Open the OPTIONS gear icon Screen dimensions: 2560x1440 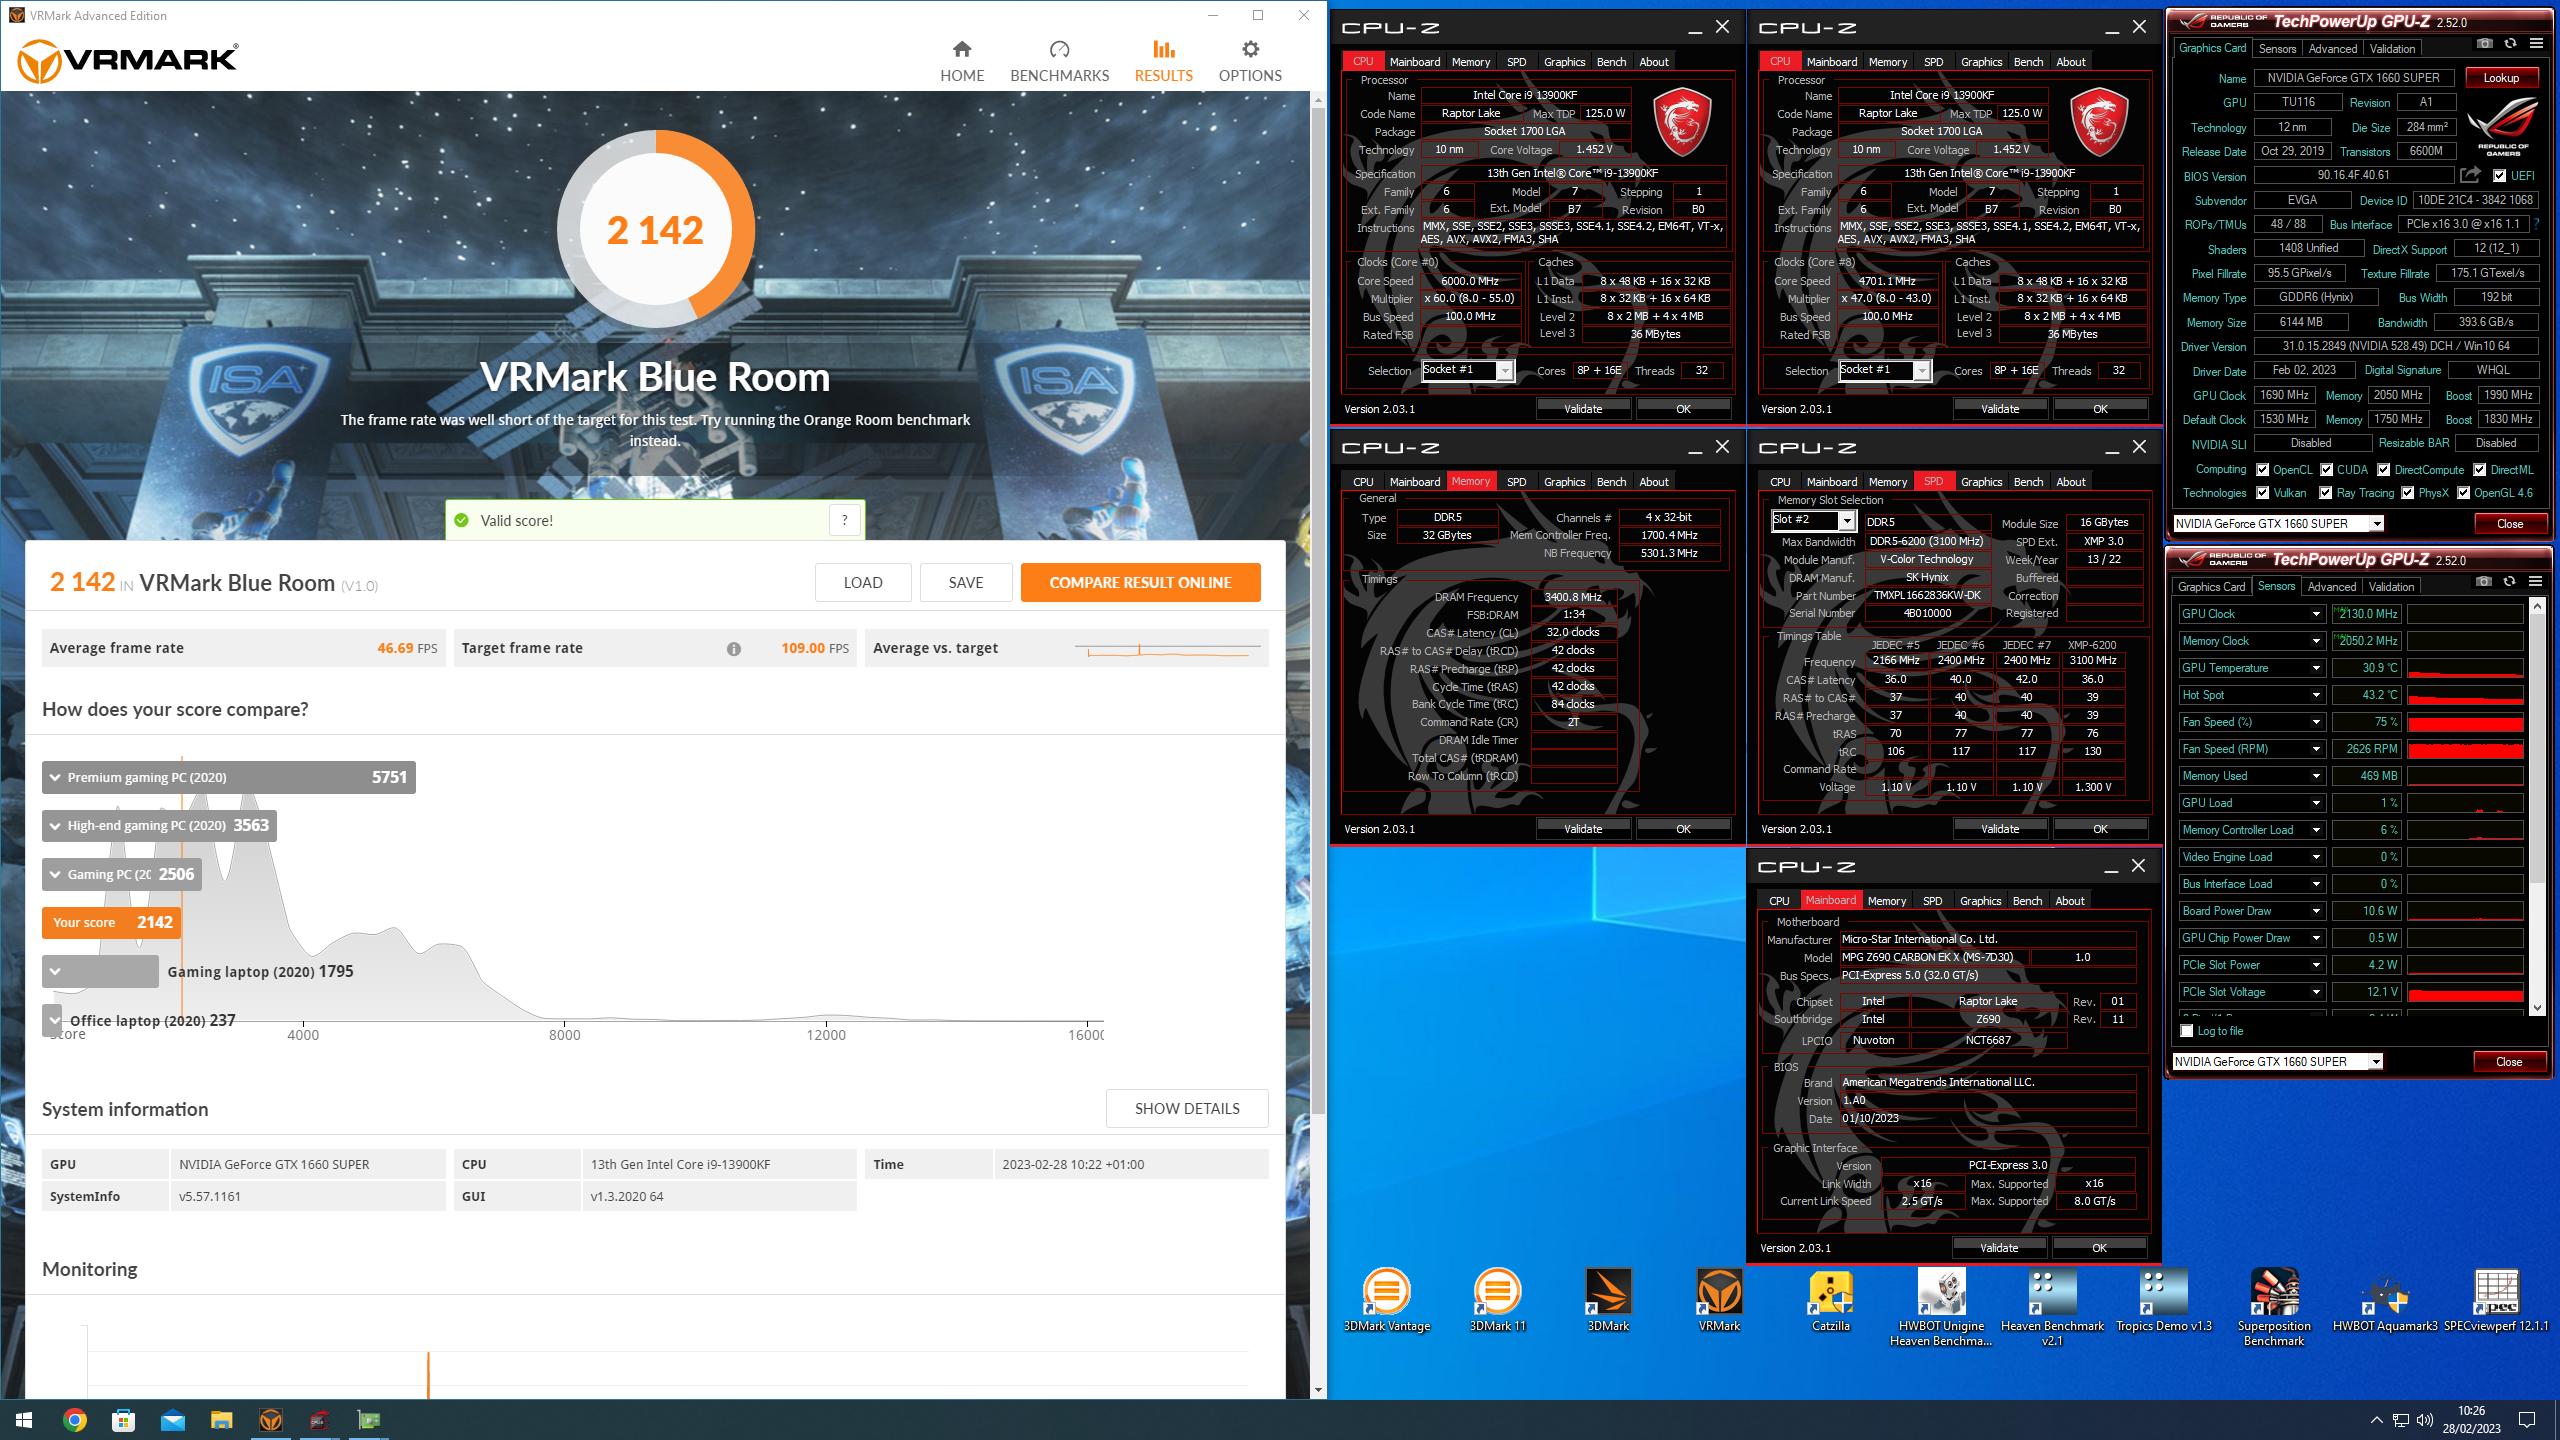point(1250,50)
